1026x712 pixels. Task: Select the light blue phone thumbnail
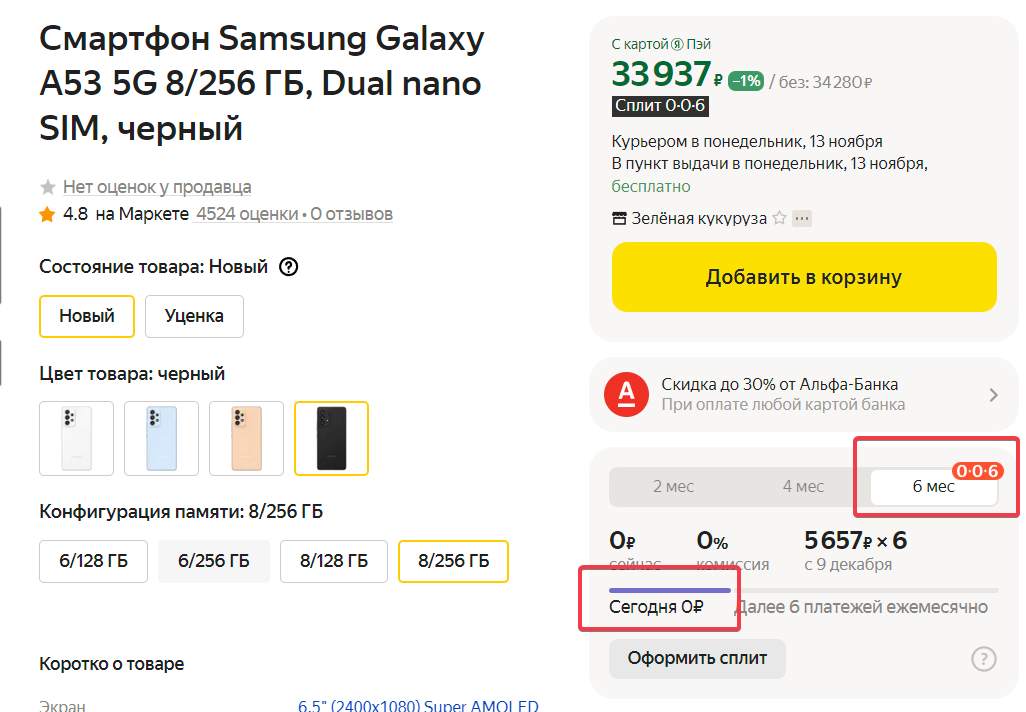pyautogui.click(x=162, y=438)
